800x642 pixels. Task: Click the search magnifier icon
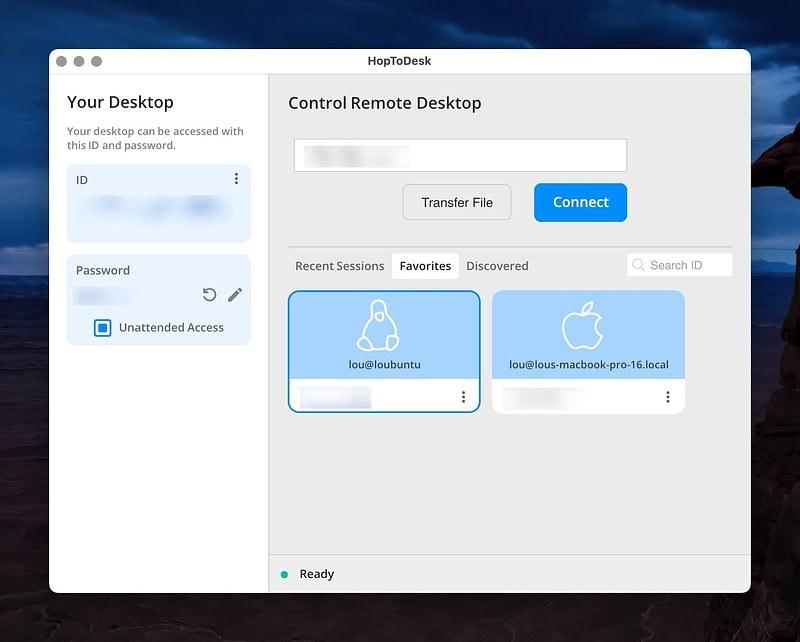(638, 265)
